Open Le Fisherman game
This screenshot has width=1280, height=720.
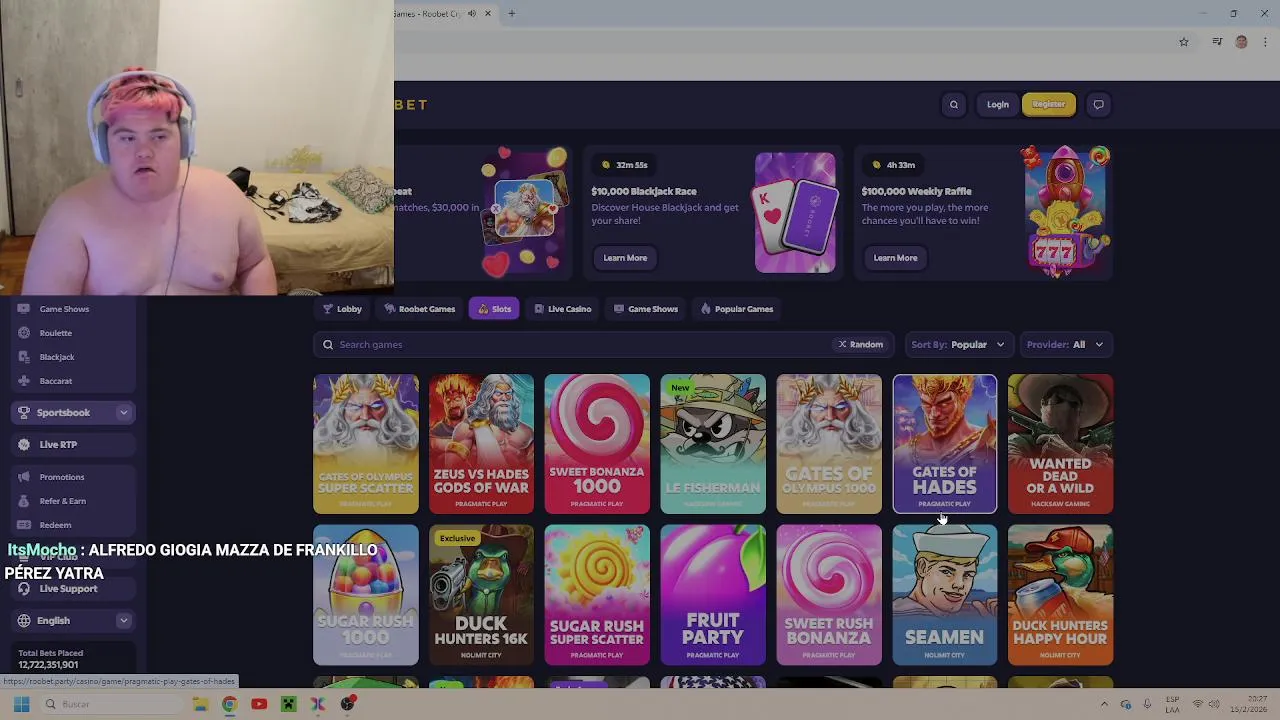click(713, 444)
